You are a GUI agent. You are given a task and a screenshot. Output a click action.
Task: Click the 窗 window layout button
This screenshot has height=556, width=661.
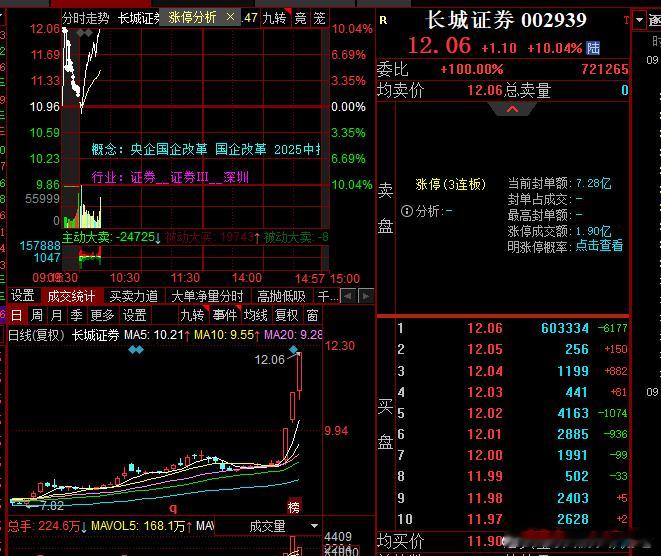312,315
